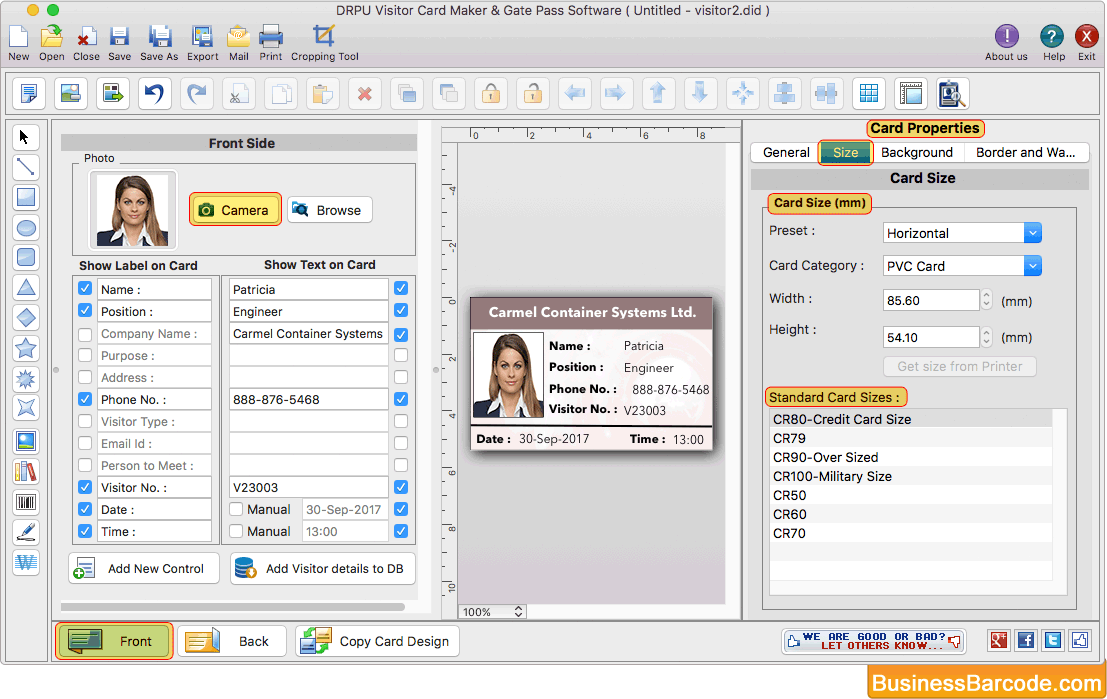
Task: Select the barcode tool in sidebar
Action: (26, 502)
